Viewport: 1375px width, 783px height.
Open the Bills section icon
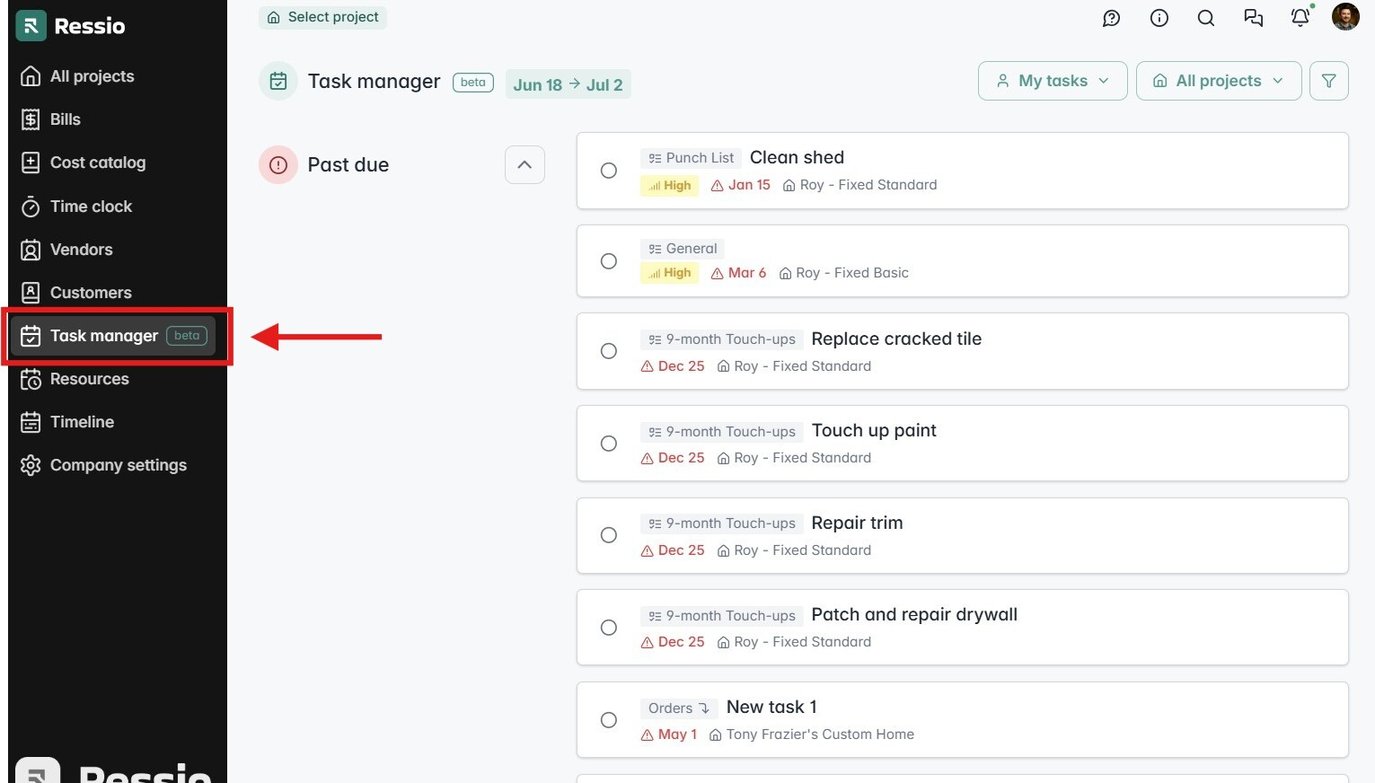[x=30, y=119]
